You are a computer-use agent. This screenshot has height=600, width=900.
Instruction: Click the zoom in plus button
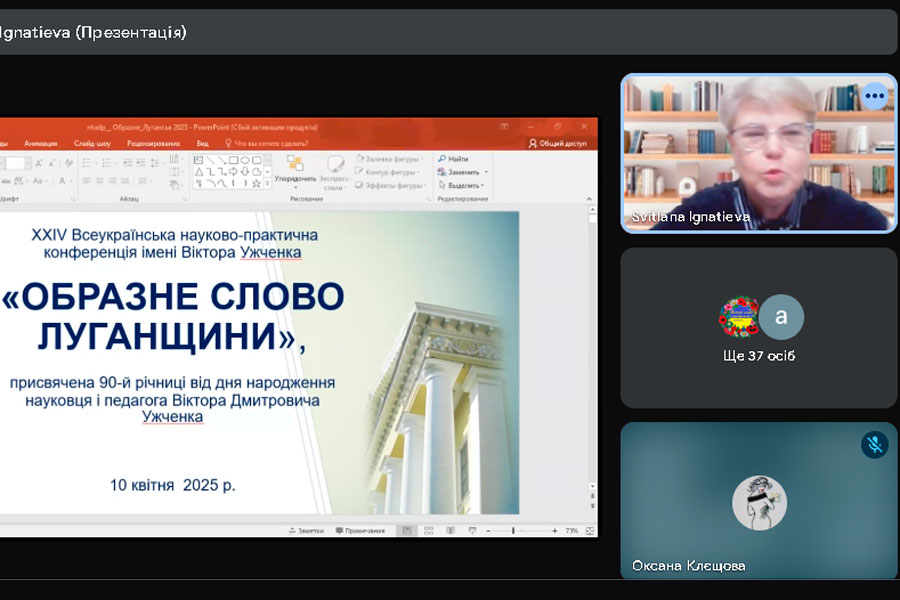(x=554, y=531)
